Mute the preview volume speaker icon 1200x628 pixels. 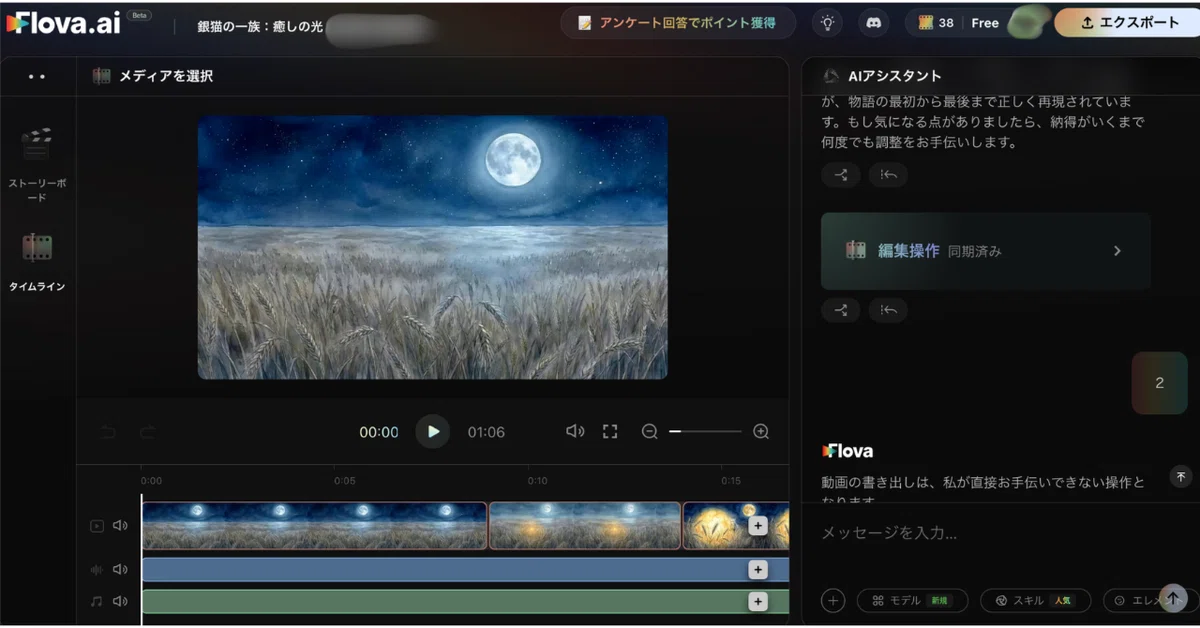point(575,431)
